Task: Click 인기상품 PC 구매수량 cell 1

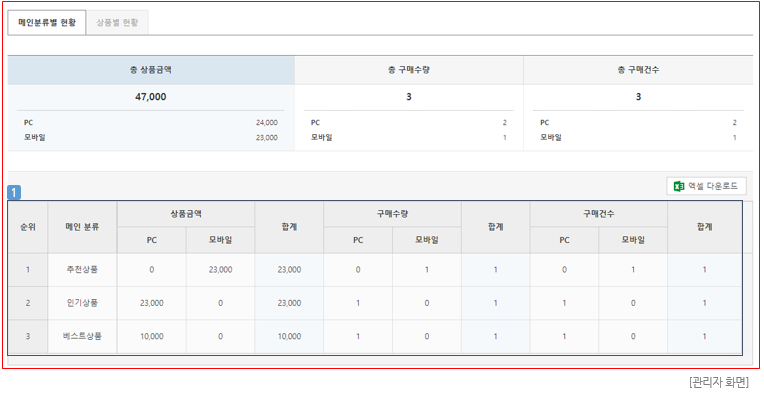Action: (x=358, y=303)
